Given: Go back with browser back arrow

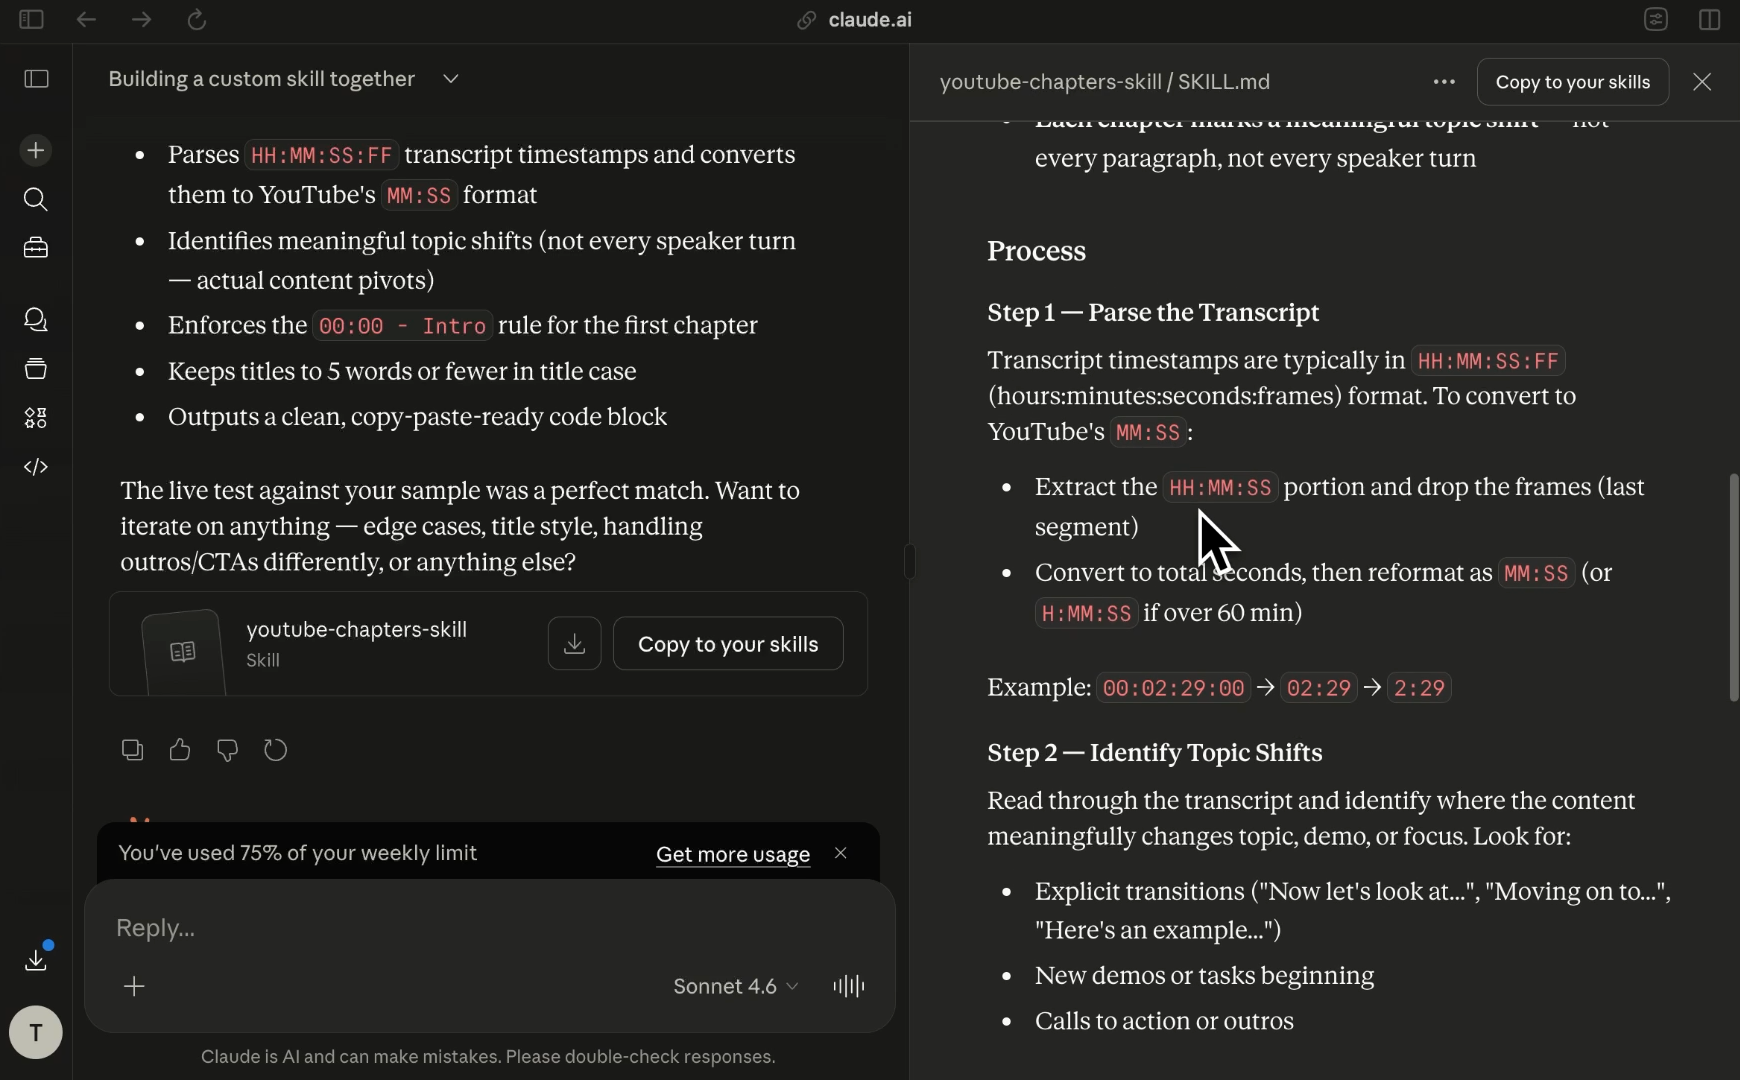Looking at the screenshot, I should [x=86, y=19].
